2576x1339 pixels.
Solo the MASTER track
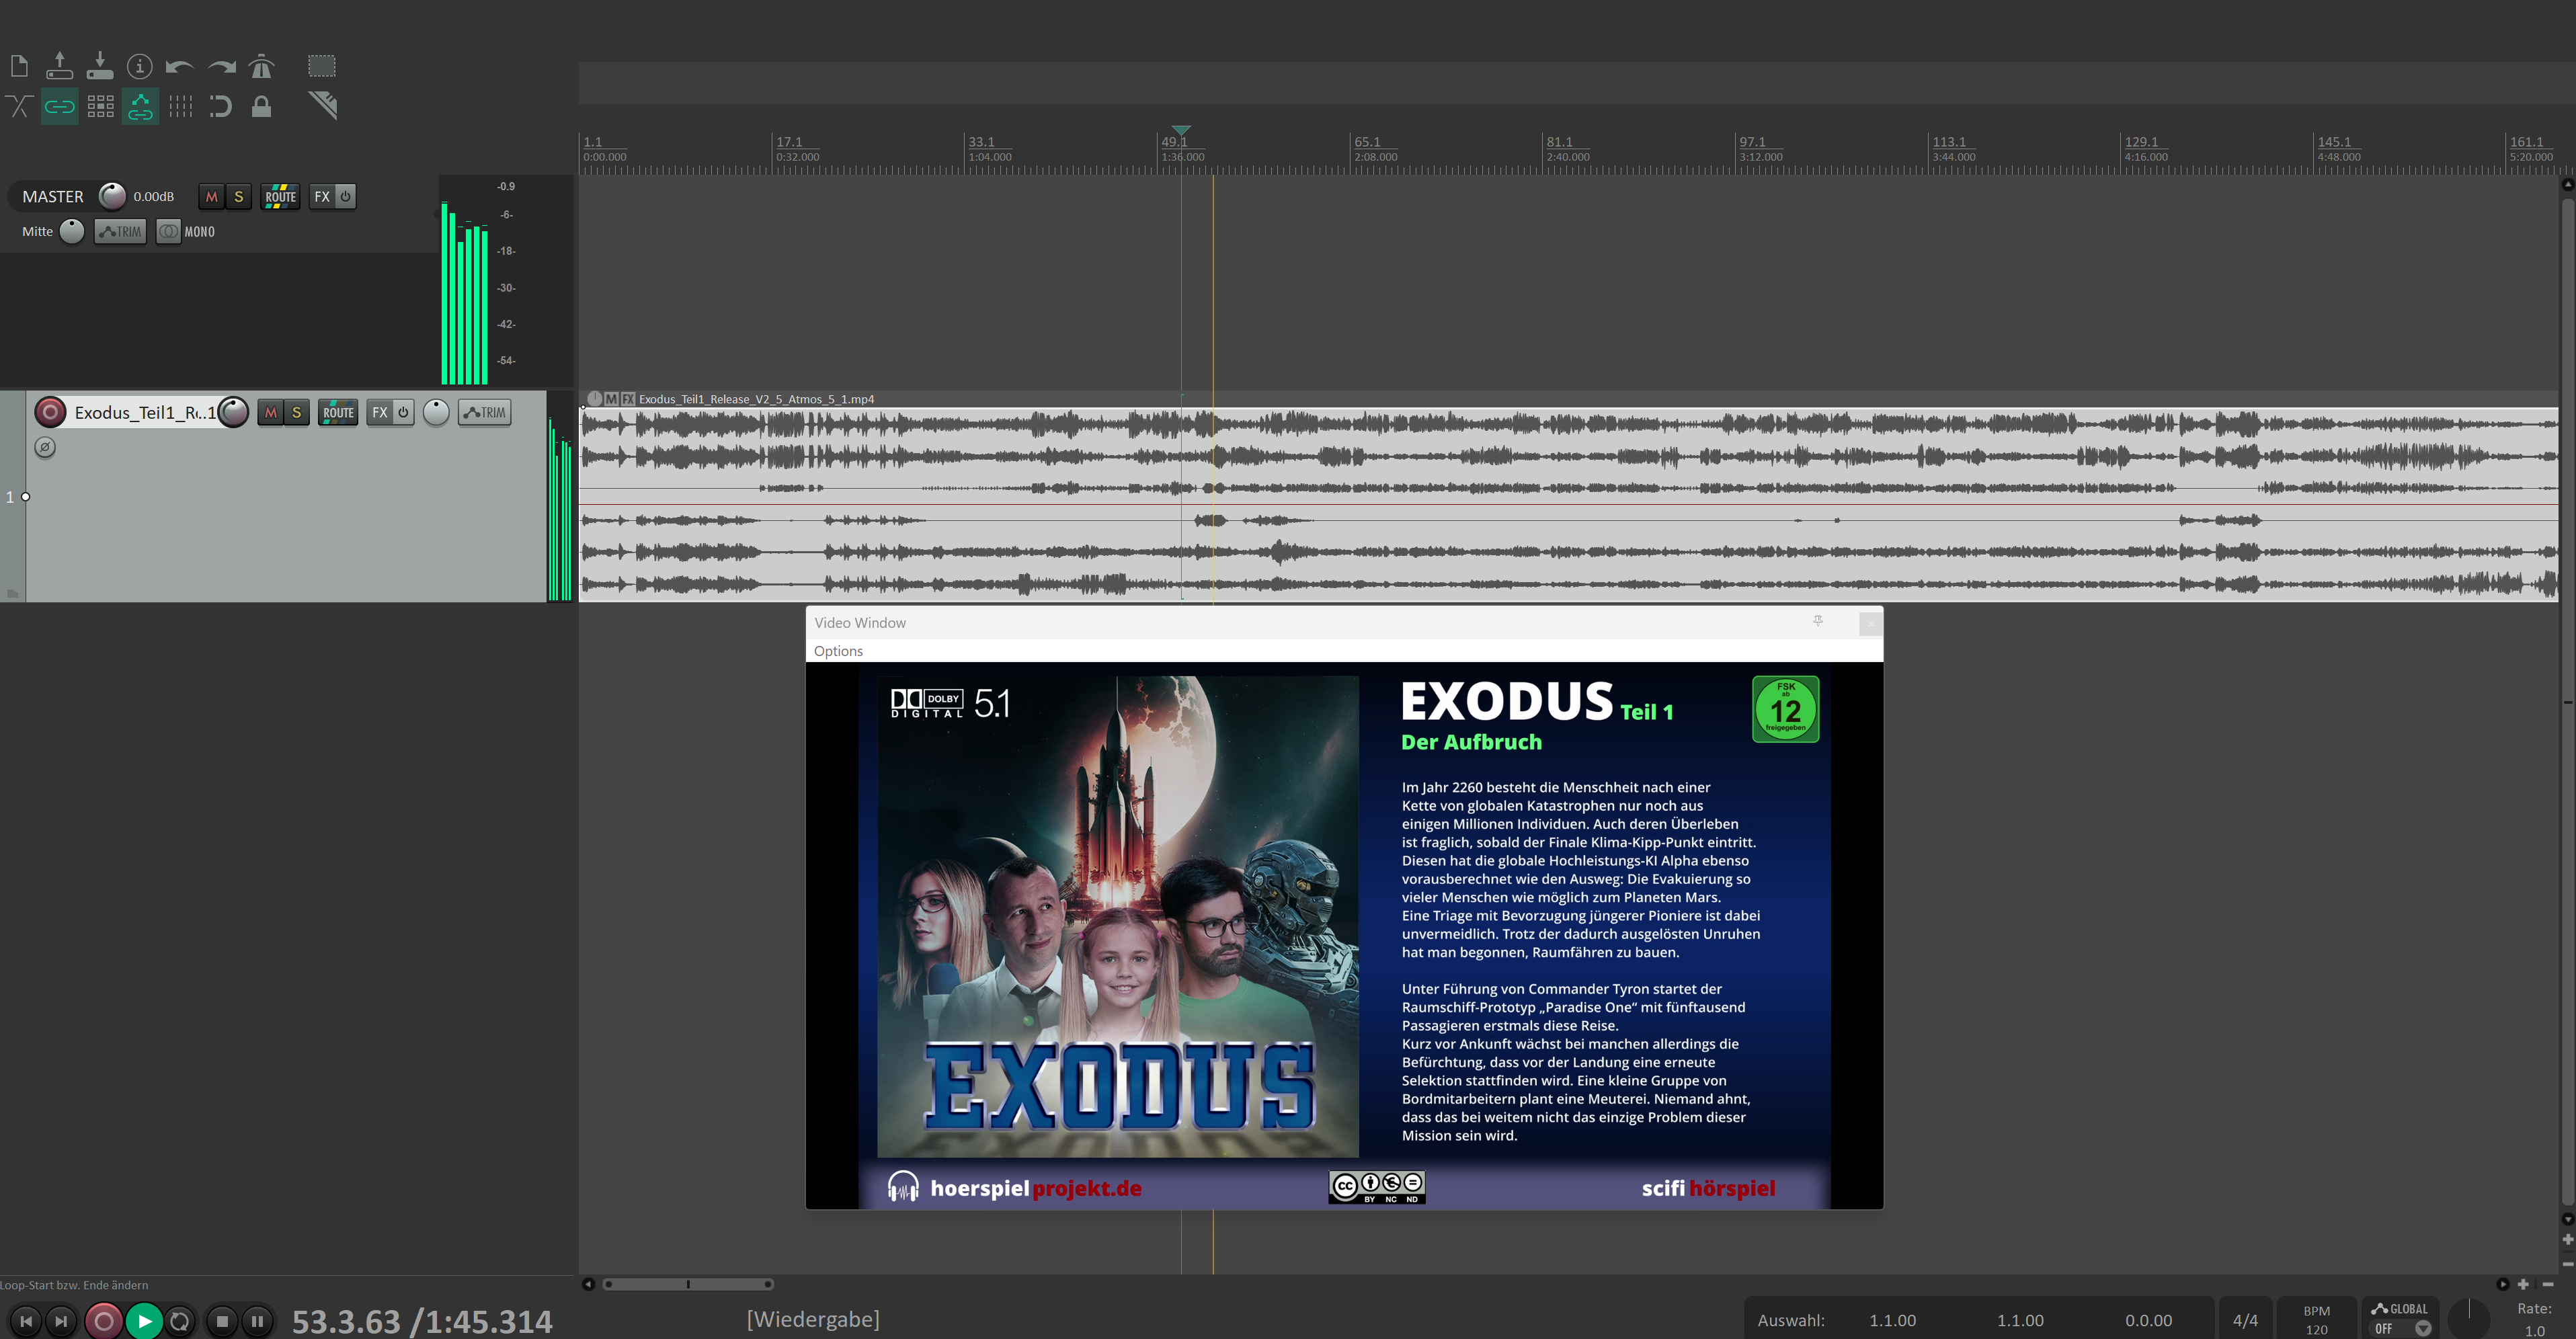(x=238, y=197)
